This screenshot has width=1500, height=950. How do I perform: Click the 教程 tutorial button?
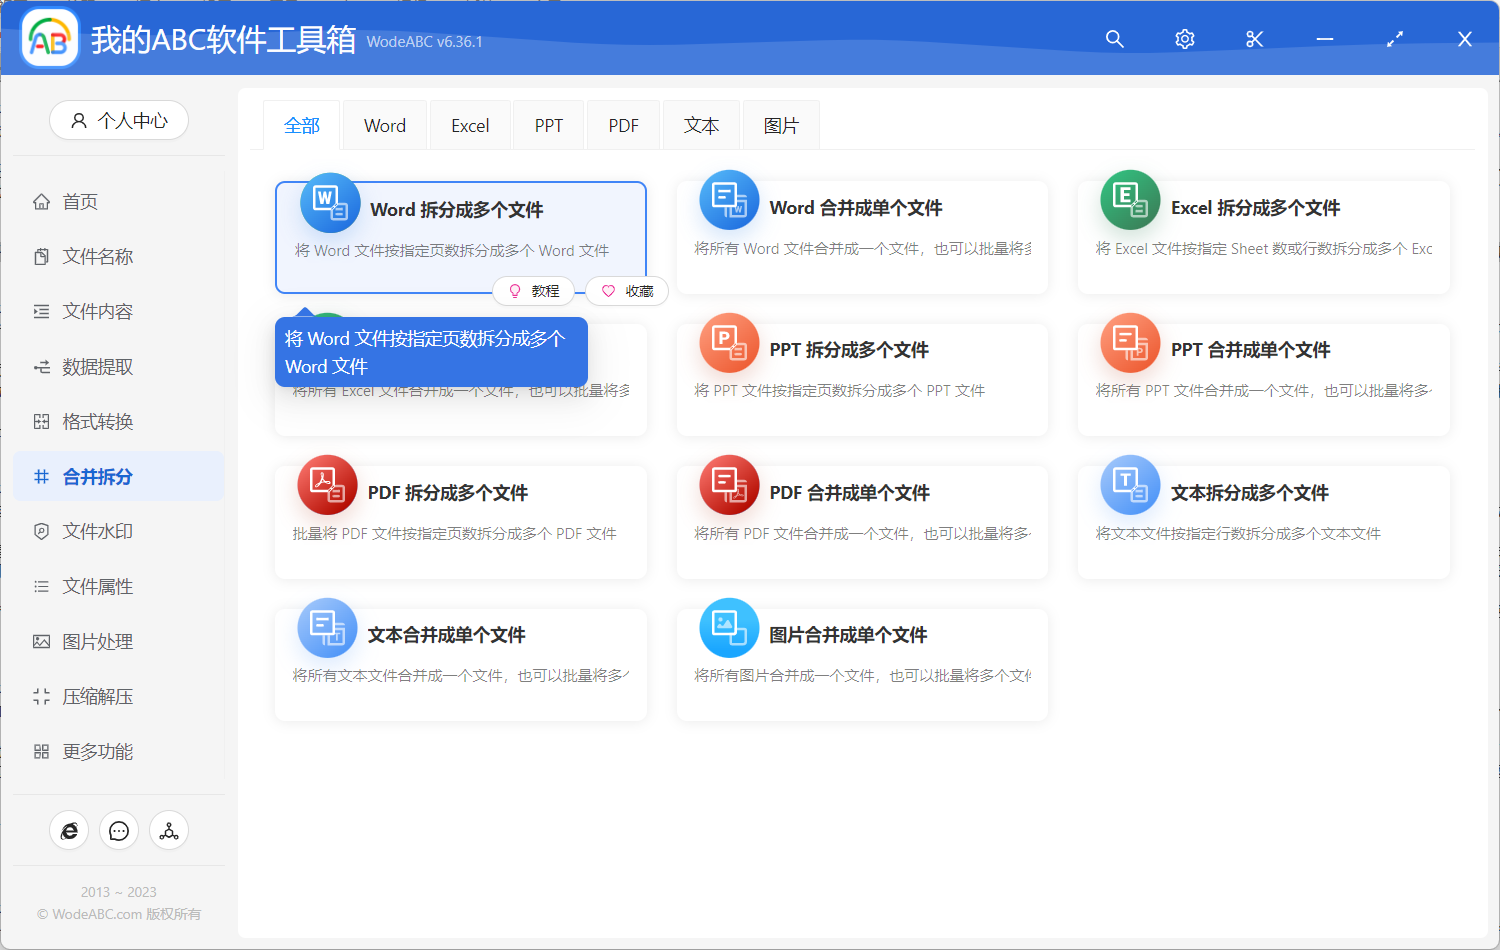coord(534,291)
